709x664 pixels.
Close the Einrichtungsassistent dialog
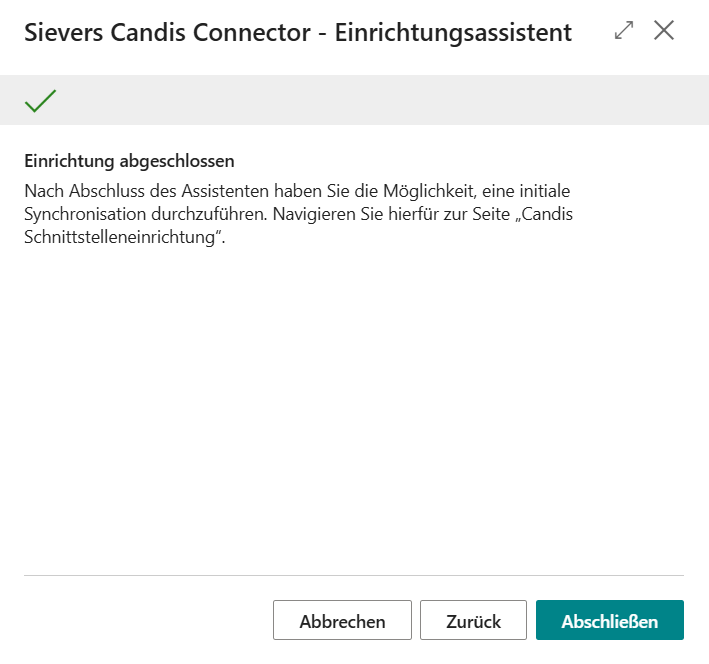click(x=664, y=30)
